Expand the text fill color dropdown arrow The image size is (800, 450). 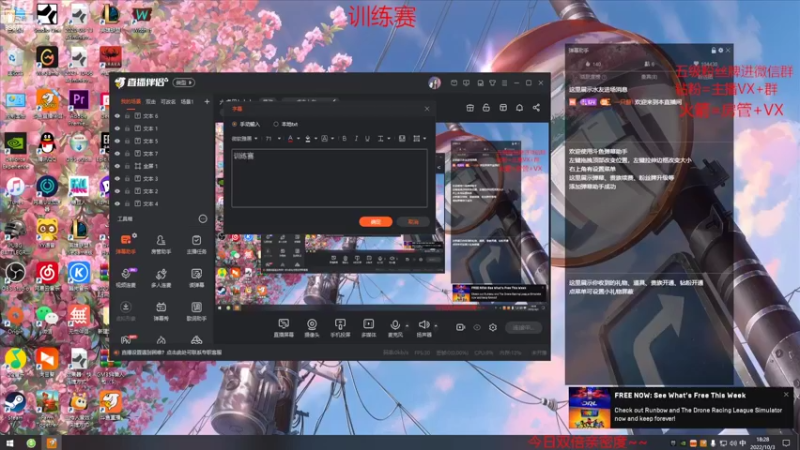tap(316, 138)
